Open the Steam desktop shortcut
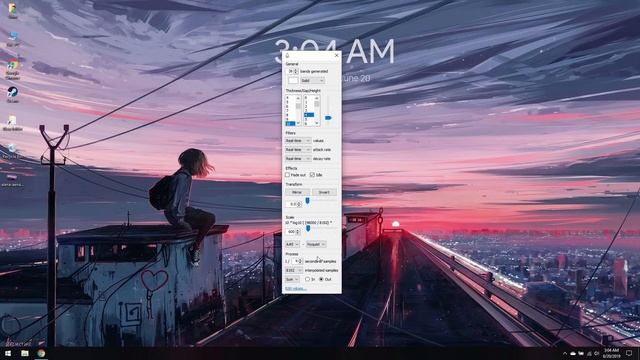This screenshot has width=640, height=360. [12, 95]
